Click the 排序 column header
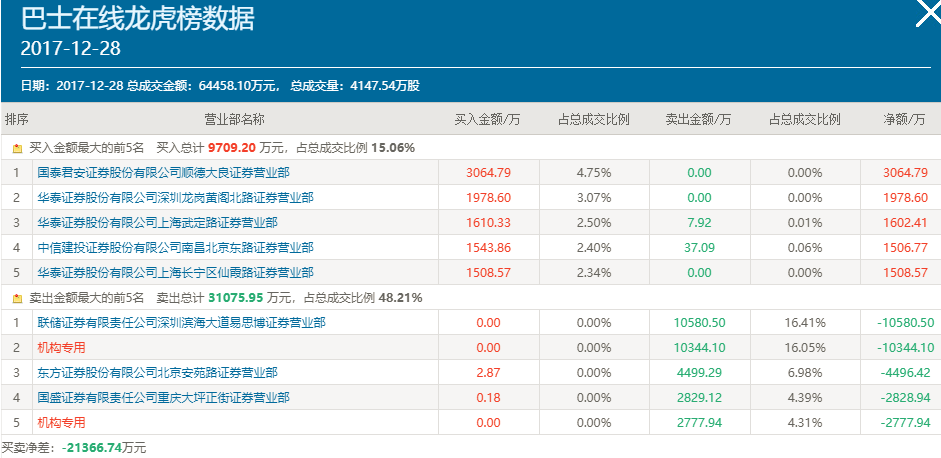941x458 pixels. (x=17, y=119)
